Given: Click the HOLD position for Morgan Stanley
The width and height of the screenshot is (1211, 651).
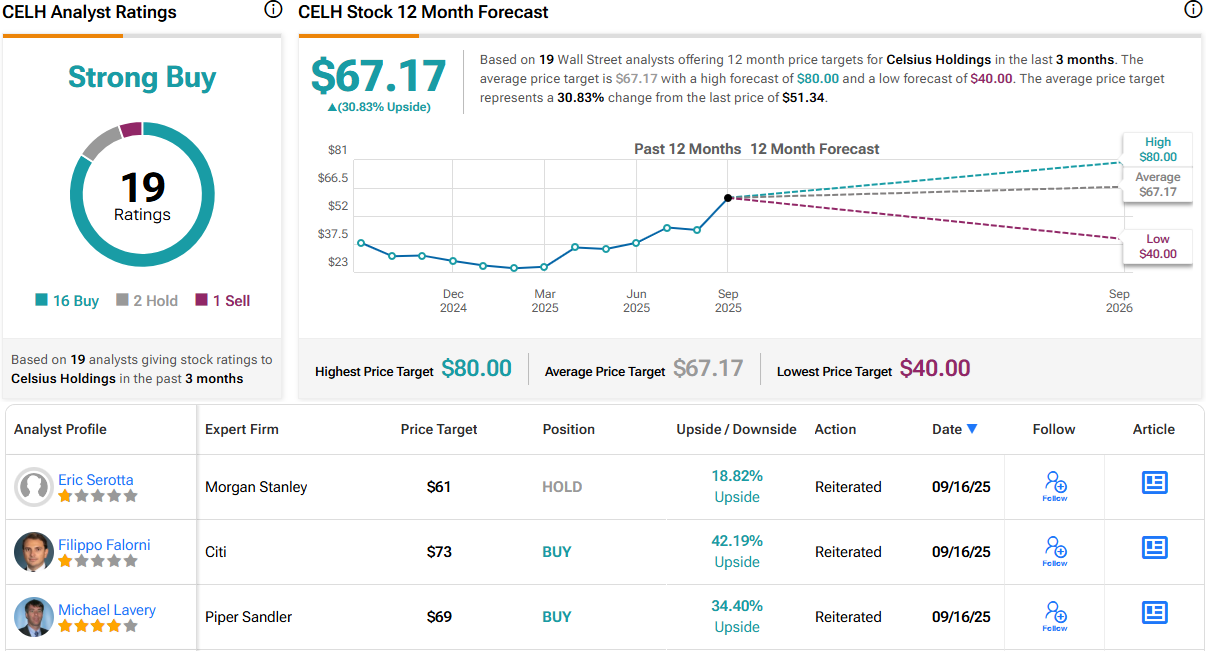Looking at the screenshot, I should pos(562,487).
